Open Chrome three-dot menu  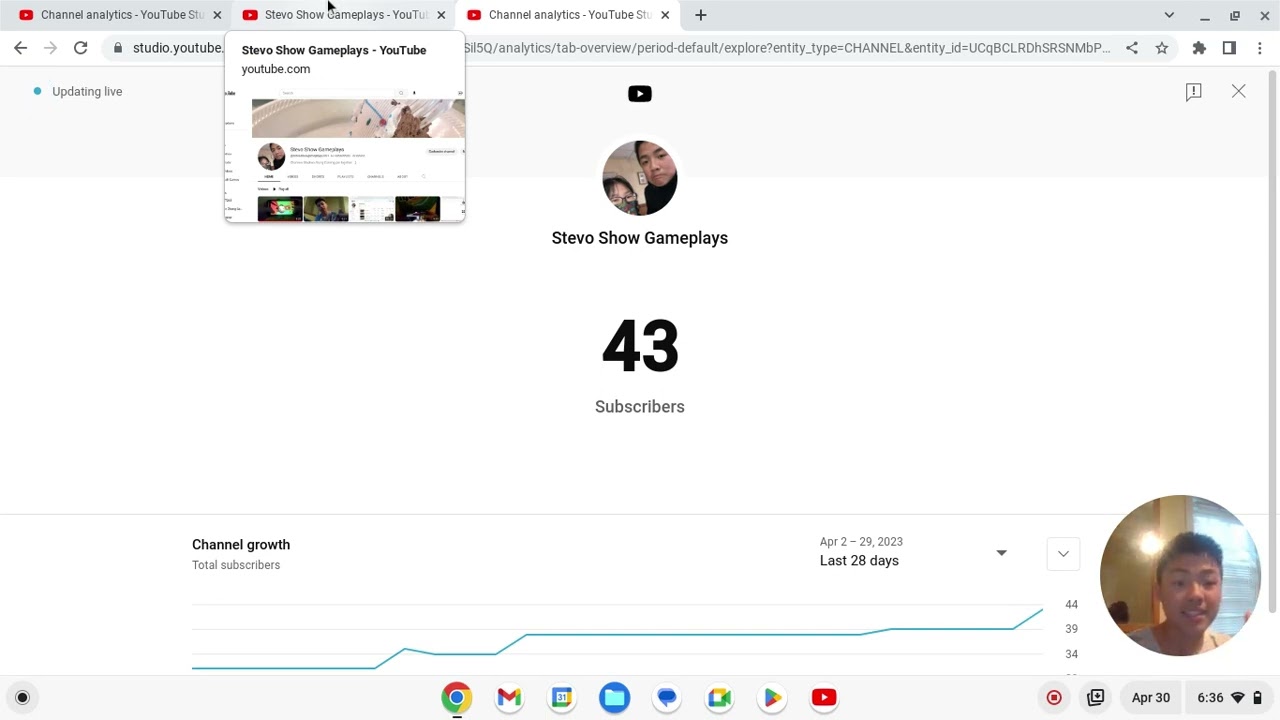(1259, 48)
